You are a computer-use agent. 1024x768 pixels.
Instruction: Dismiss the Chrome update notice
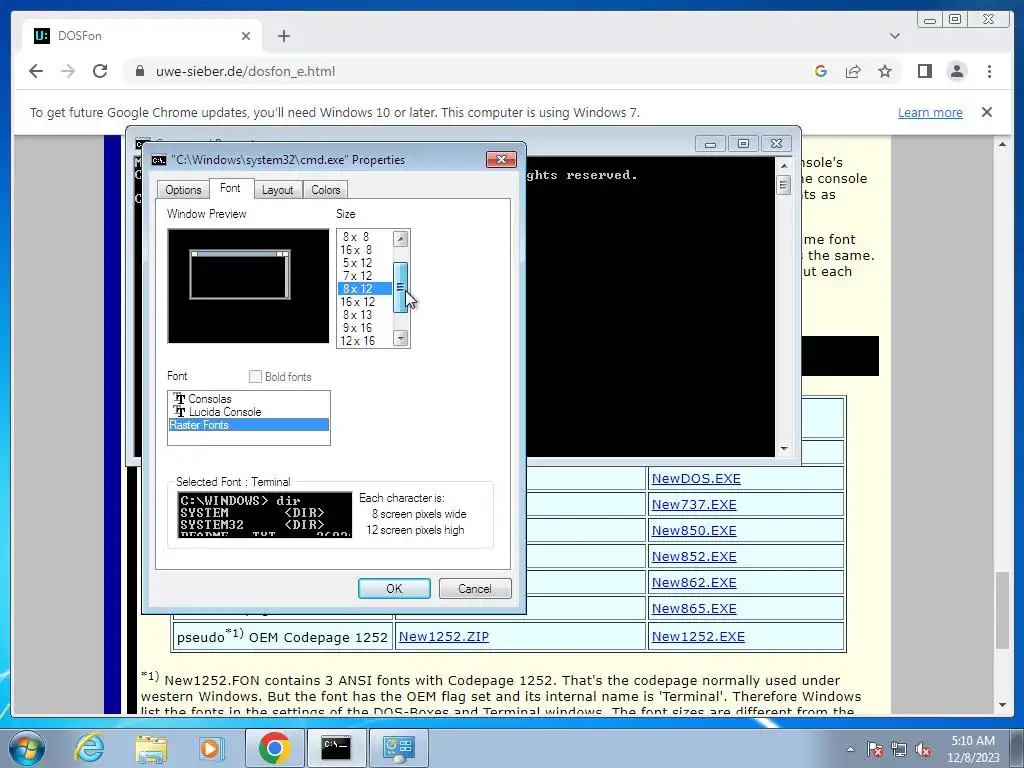point(987,112)
